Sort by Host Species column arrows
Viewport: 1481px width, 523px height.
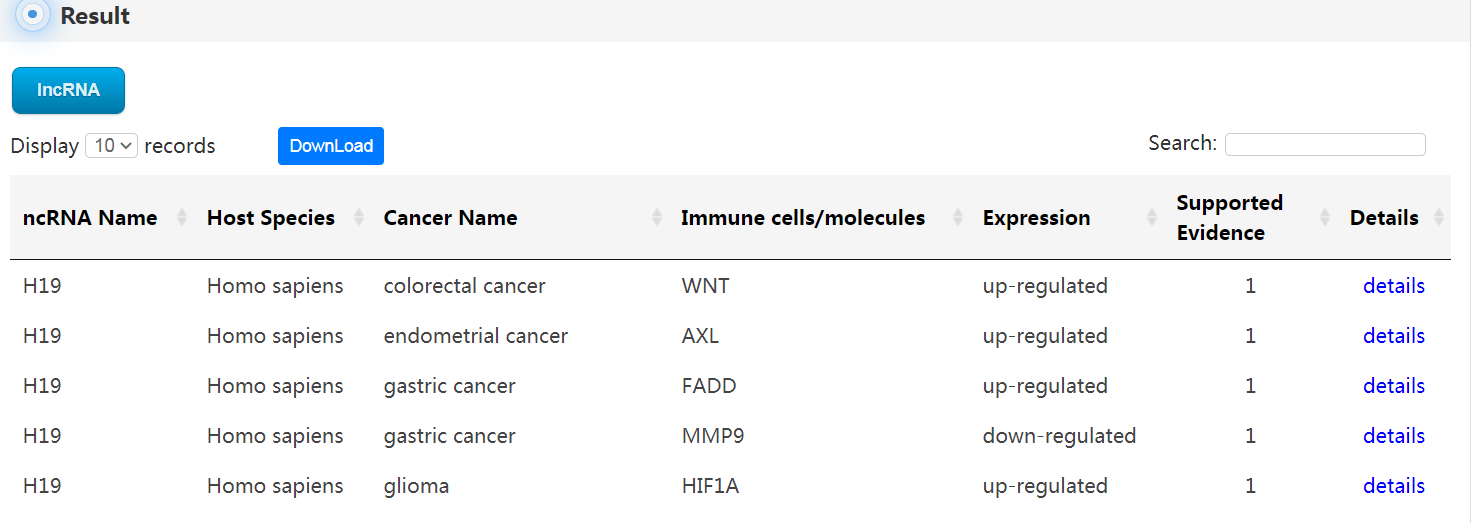pos(359,217)
